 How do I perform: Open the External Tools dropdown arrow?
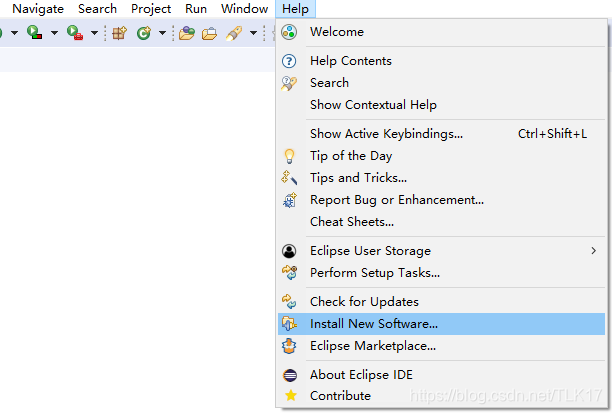(x=94, y=33)
